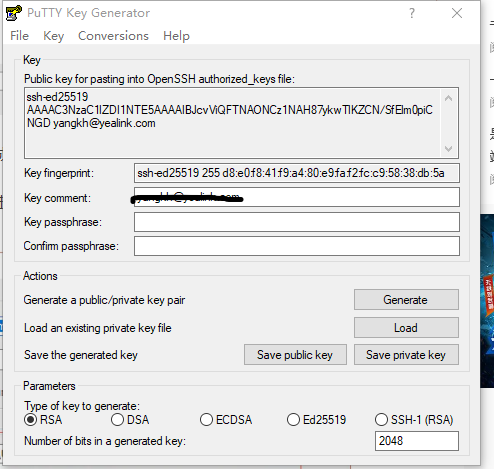This screenshot has width=494, height=469.
Task: Open the File menu
Action: 19,36
